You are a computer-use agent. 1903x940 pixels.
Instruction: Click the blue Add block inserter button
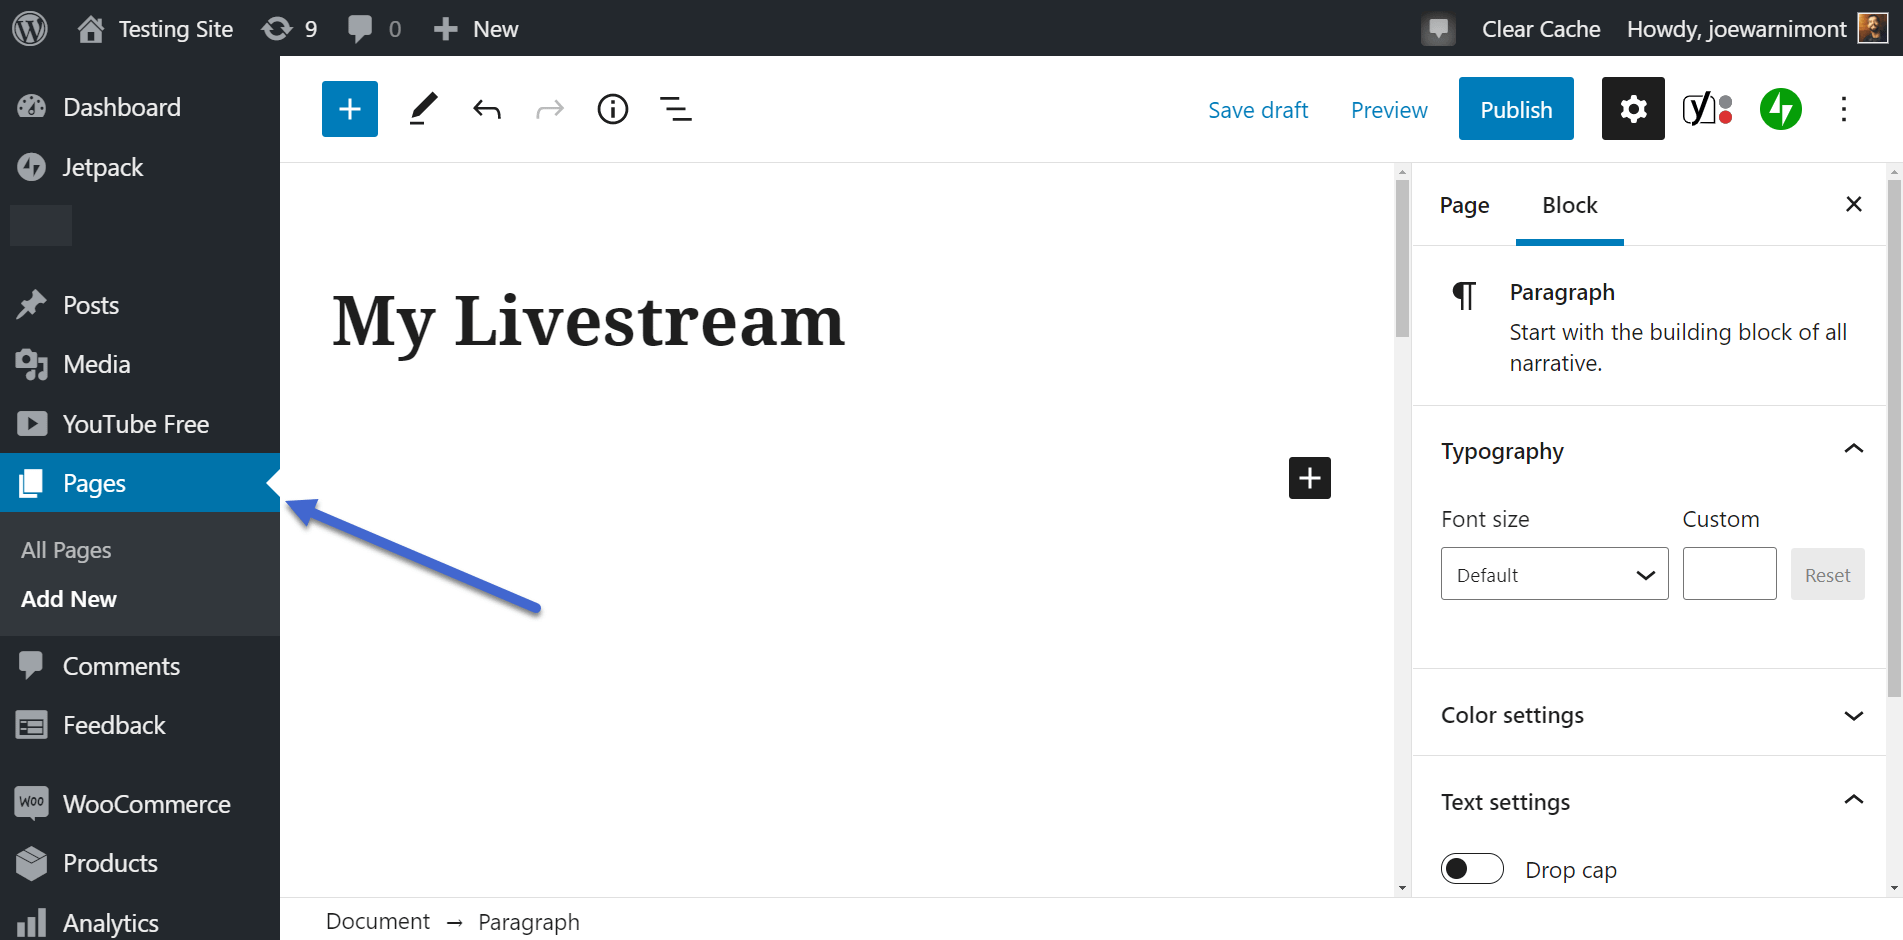click(350, 109)
